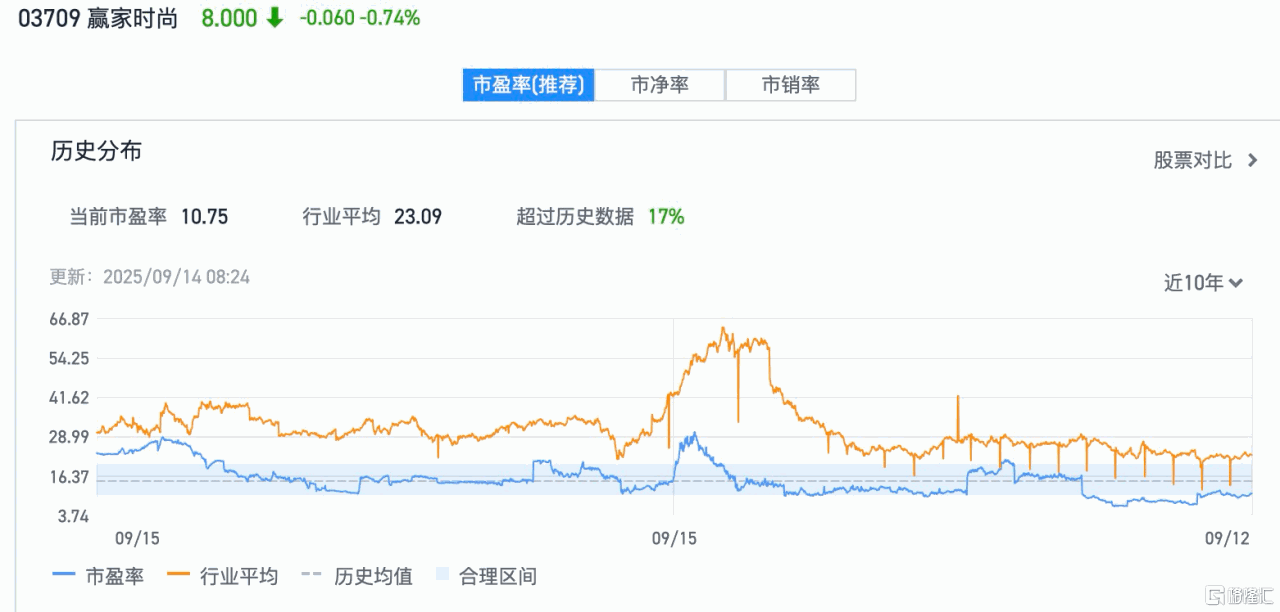Click the industry average value 23.09

coord(418,216)
